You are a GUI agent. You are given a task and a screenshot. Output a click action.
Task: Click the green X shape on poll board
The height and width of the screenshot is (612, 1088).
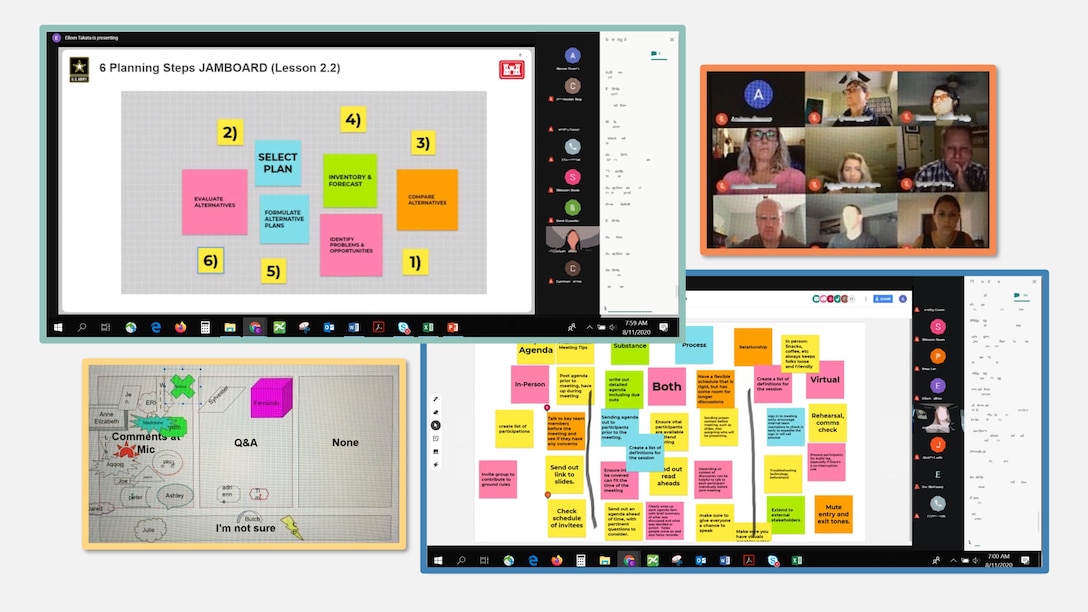point(182,385)
